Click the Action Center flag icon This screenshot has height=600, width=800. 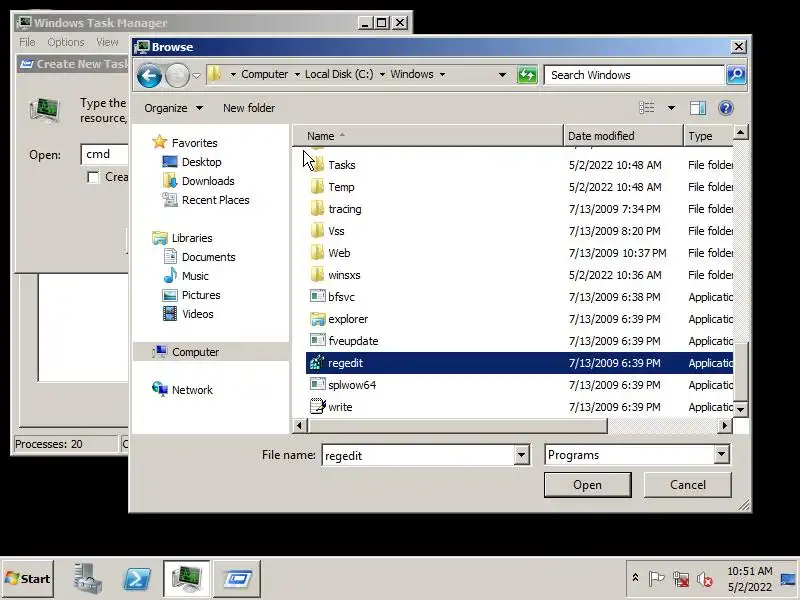pos(656,579)
